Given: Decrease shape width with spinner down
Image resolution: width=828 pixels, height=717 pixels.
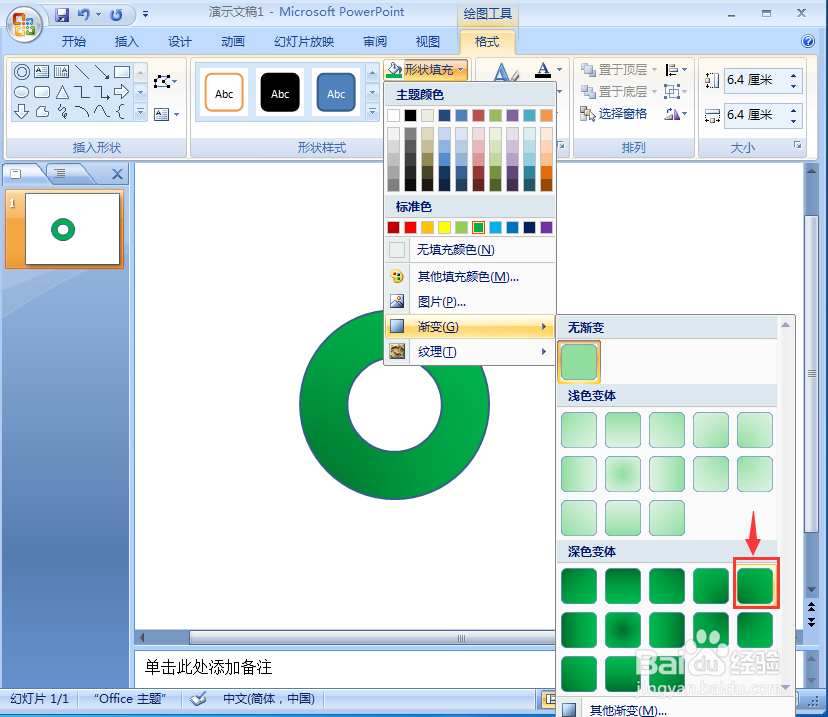Looking at the screenshot, I should (x=793, y=121).
